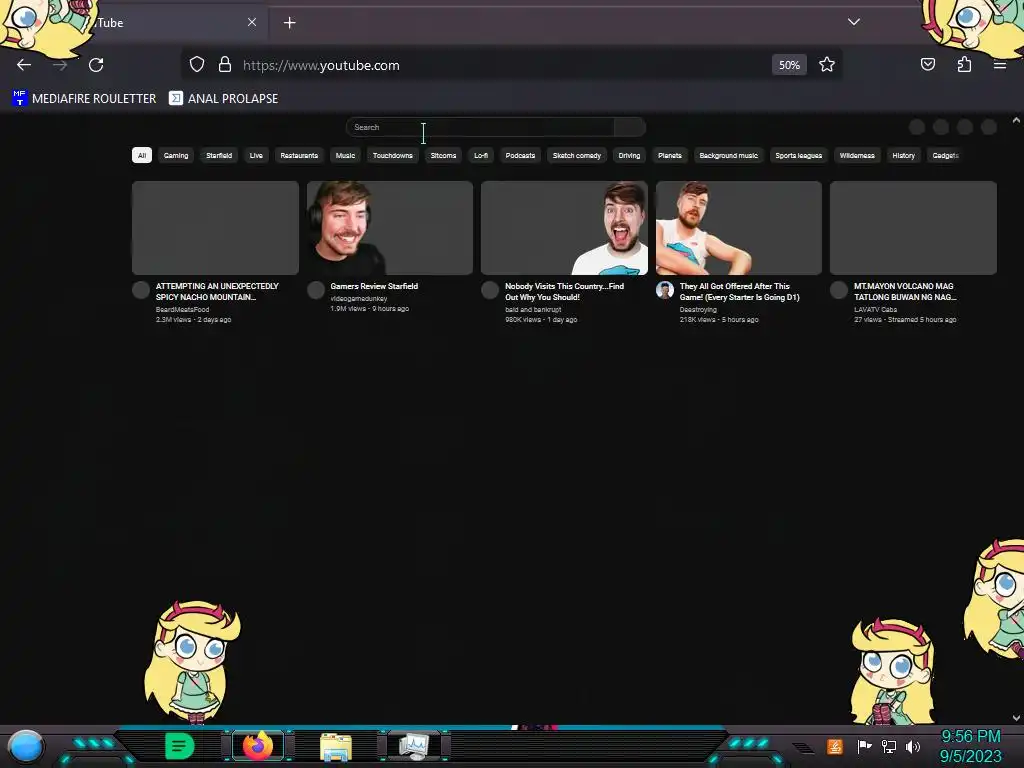Viewport: 1024px width, 768px height.
Task: Focus the YouTube Search field
Action: 479,127
